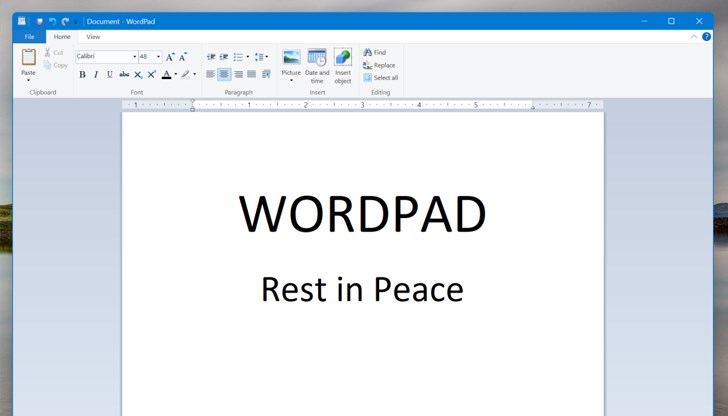Center-align the text
The width and height of the screenshot is (728, 416).
click(224, 74)
